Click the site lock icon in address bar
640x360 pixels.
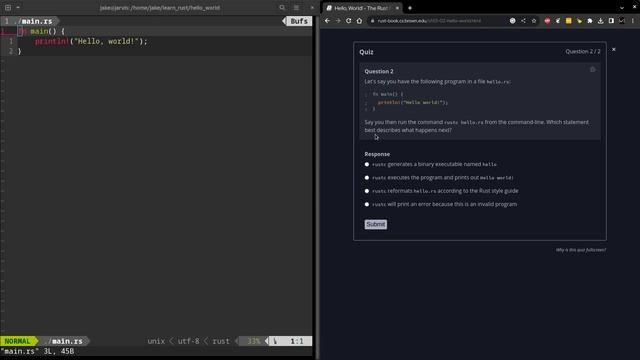pyautogui.click(x=372, y=21)
